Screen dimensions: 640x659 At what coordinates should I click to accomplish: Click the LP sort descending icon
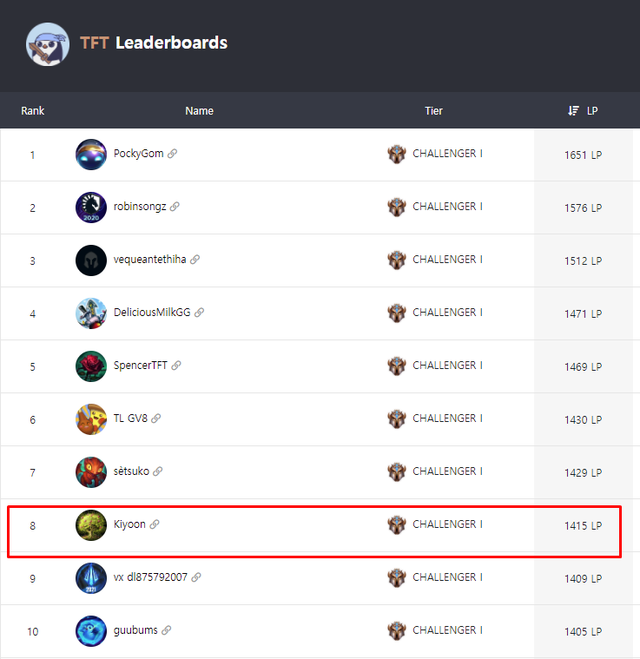tap(573, 111)
